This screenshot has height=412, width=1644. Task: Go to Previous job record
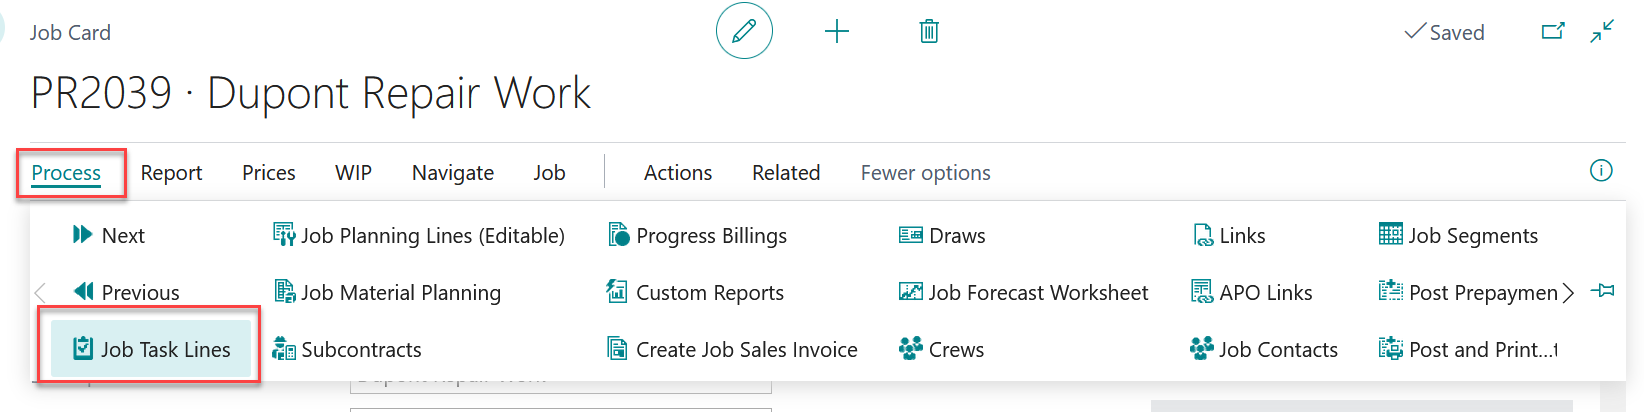pyautogui.click(x=126, y=292)
